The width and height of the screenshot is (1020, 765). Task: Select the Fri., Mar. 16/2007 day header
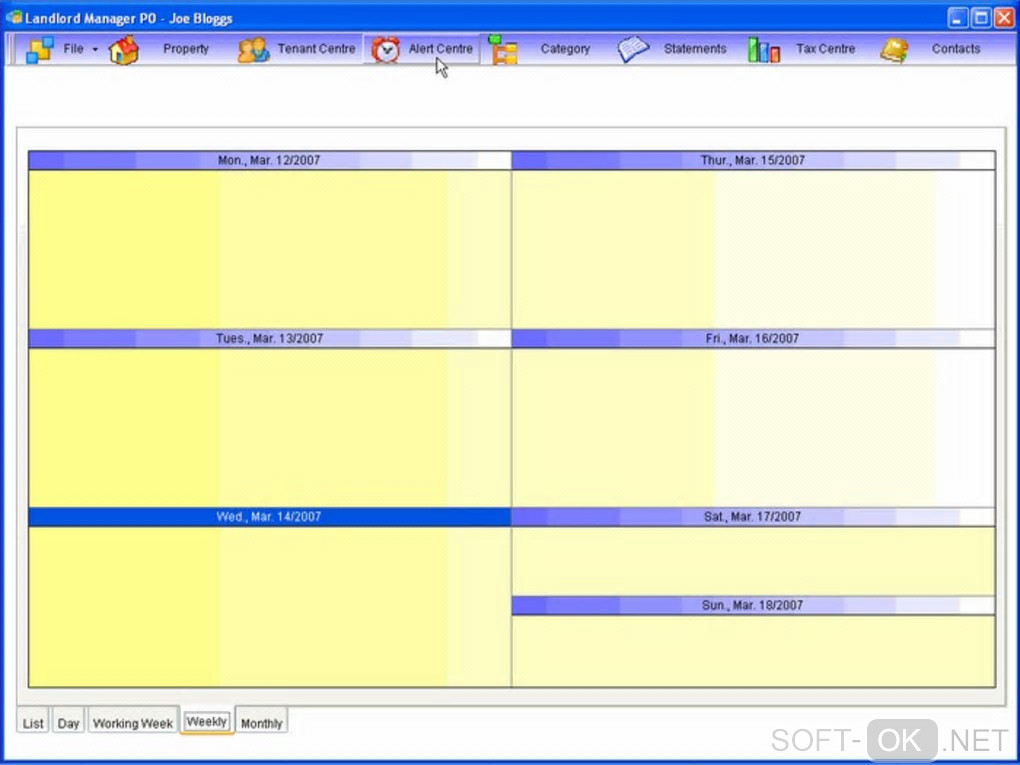(x=753, y=338)
